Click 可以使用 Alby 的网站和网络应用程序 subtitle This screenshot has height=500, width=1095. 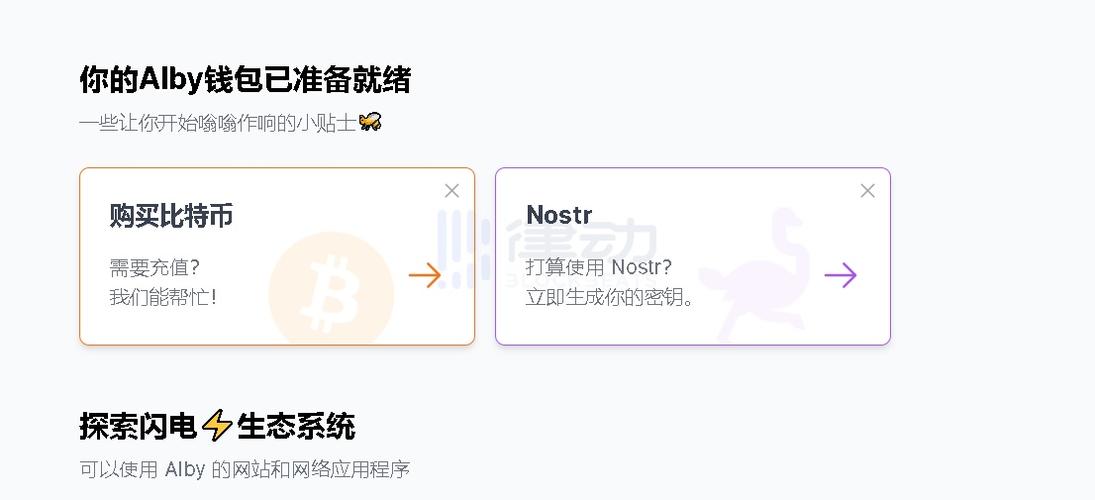pos(245,469)
